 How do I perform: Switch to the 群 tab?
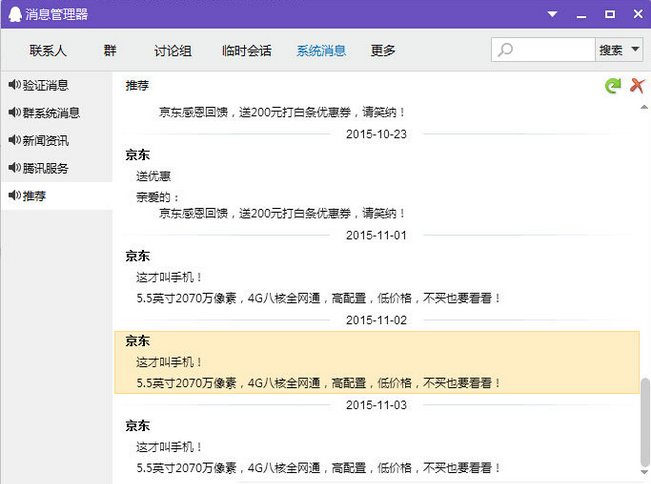(110, 51)
